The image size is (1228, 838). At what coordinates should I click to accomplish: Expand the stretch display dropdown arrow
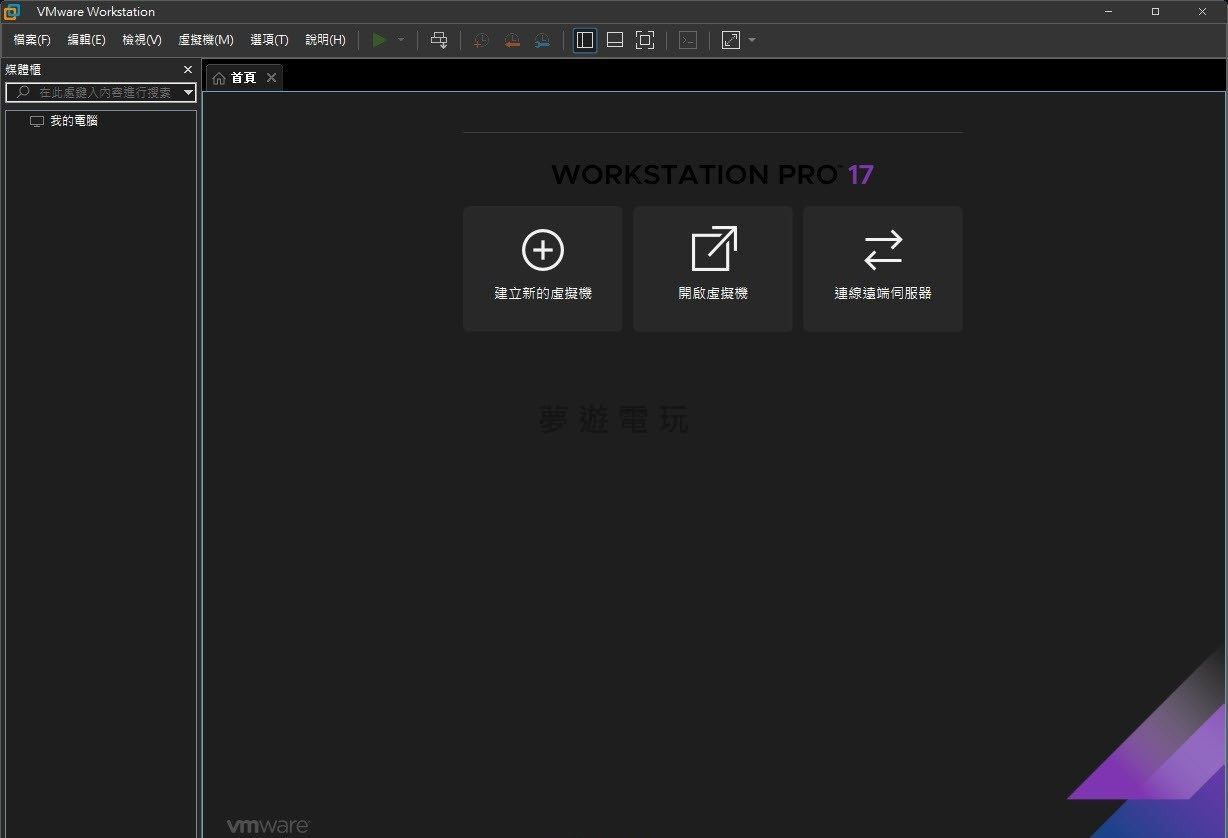(x=752, y=40)
